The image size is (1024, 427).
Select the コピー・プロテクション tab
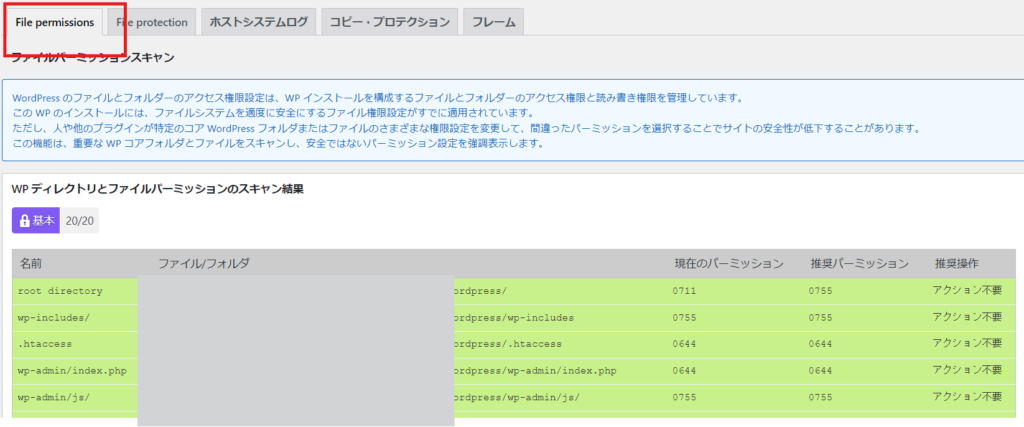tap(390, 22)
